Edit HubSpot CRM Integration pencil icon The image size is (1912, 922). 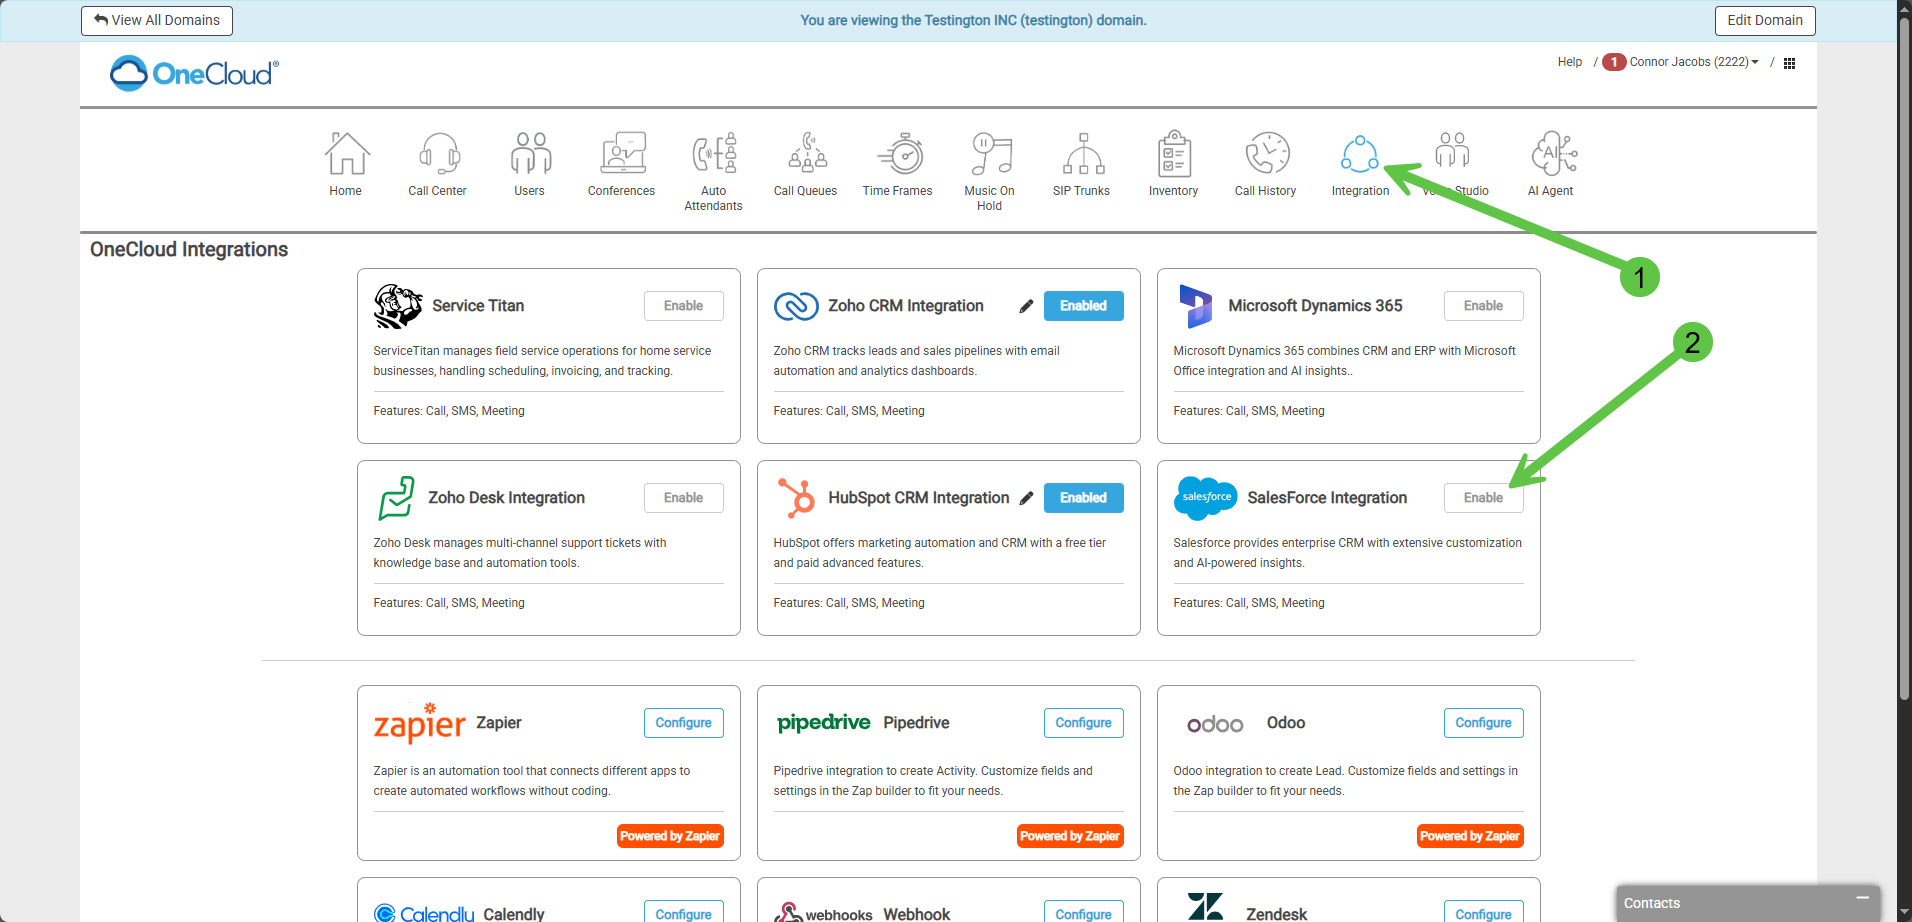click(x=1026, y=498)
